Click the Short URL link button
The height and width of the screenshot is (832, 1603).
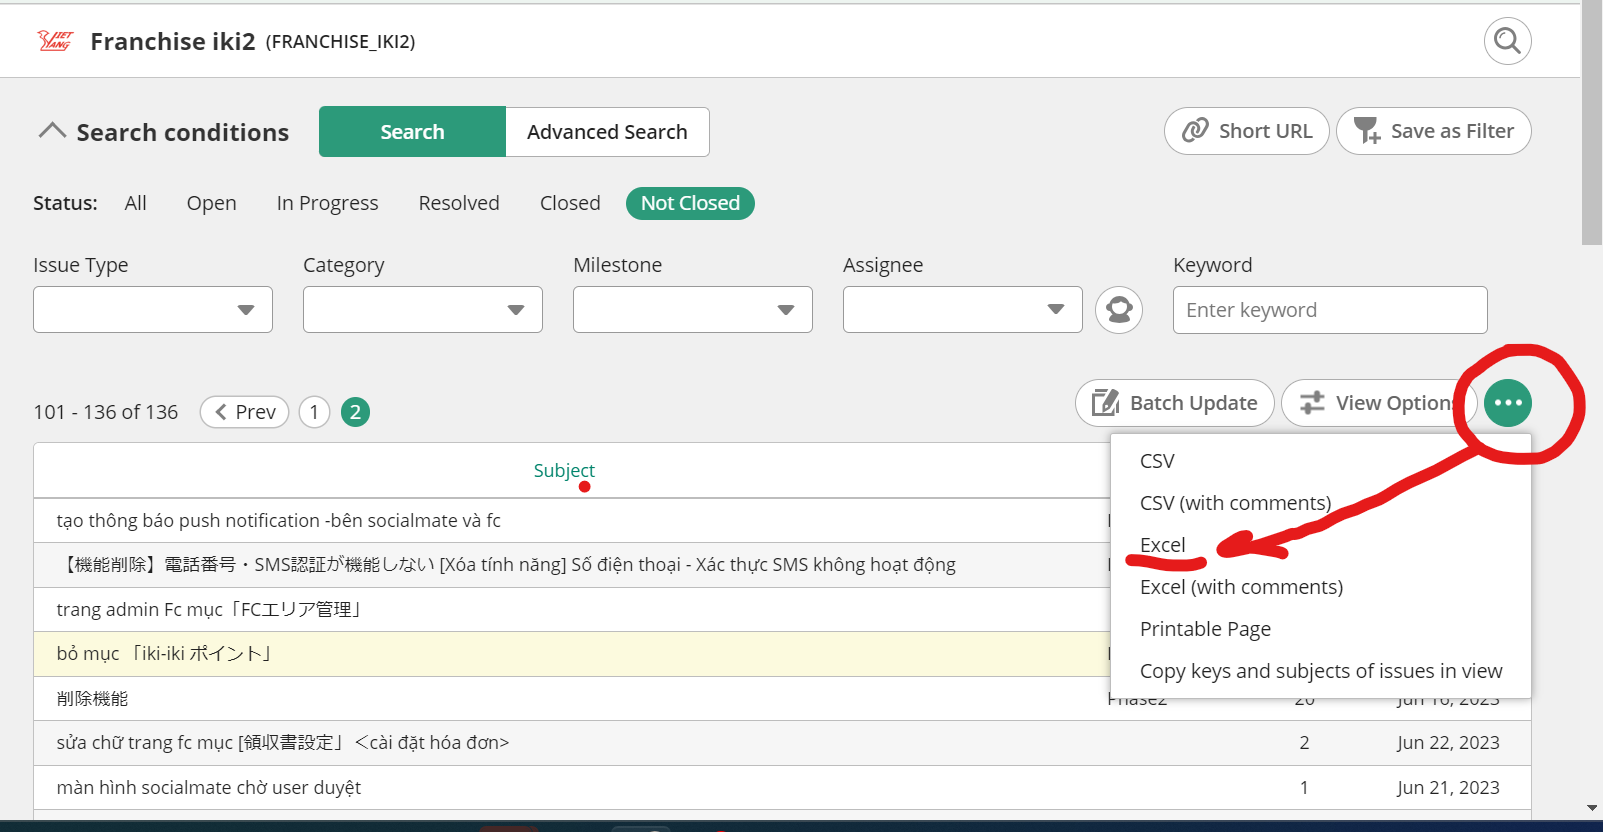pyautogui.click(x=1246, y=131)
